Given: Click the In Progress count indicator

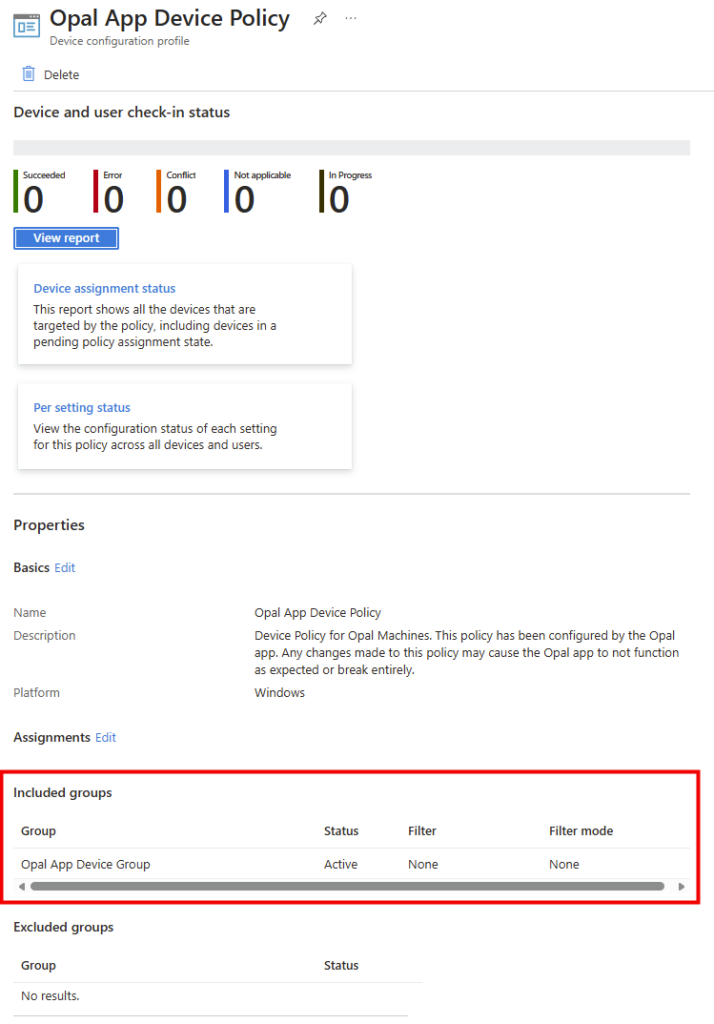Looking at the screenshot, I should (339, 199).
